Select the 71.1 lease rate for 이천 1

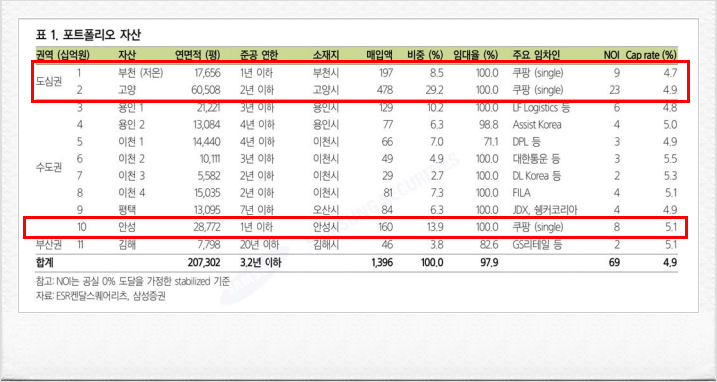pyautogui.click(x=489, y=142)
